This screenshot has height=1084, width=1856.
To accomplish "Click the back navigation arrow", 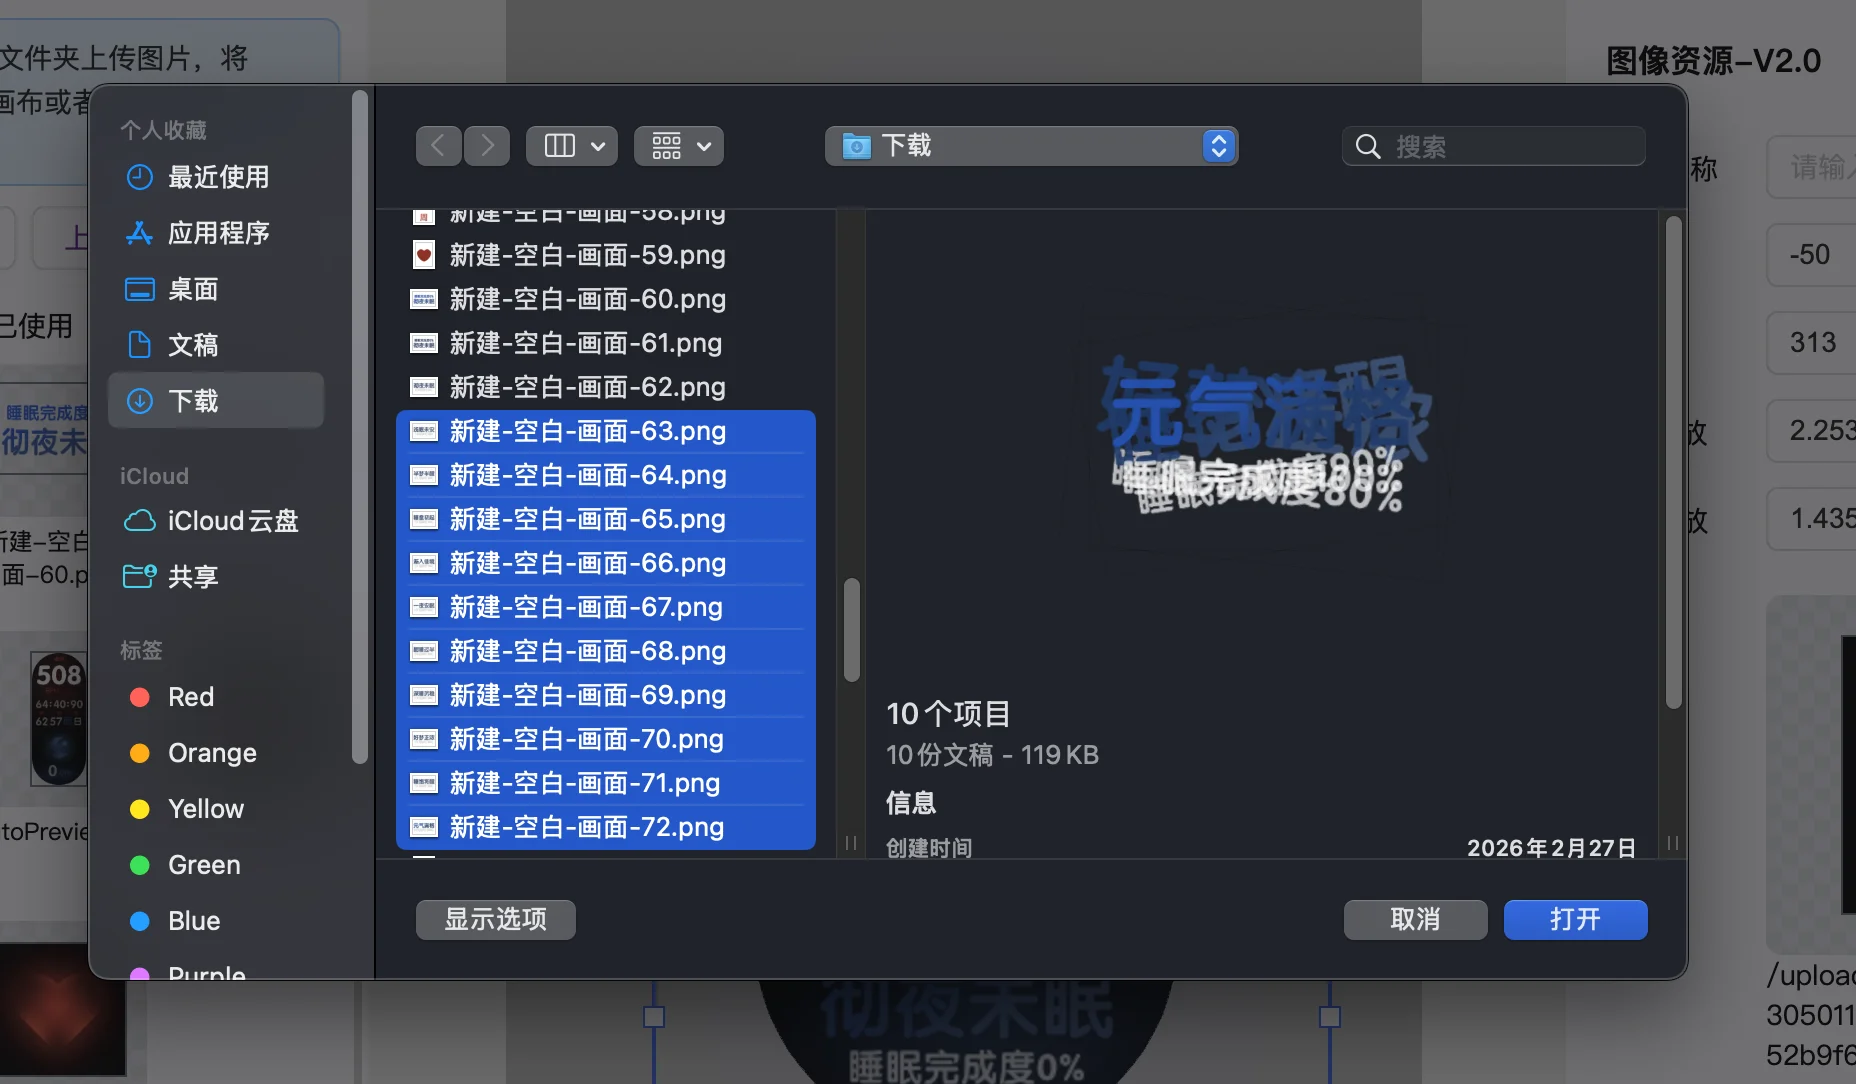I will tap(438, 146).
